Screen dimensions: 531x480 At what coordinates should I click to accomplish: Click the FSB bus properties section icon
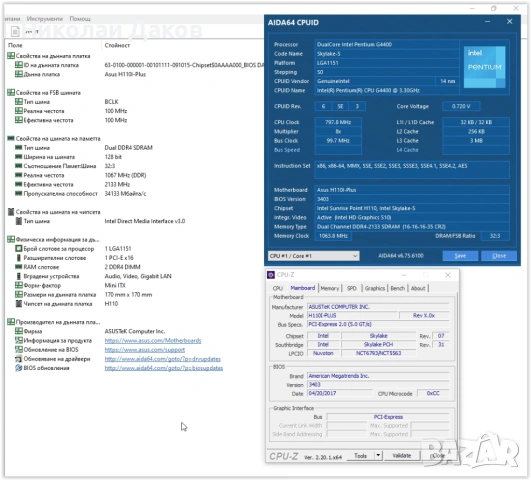point(11,92)
